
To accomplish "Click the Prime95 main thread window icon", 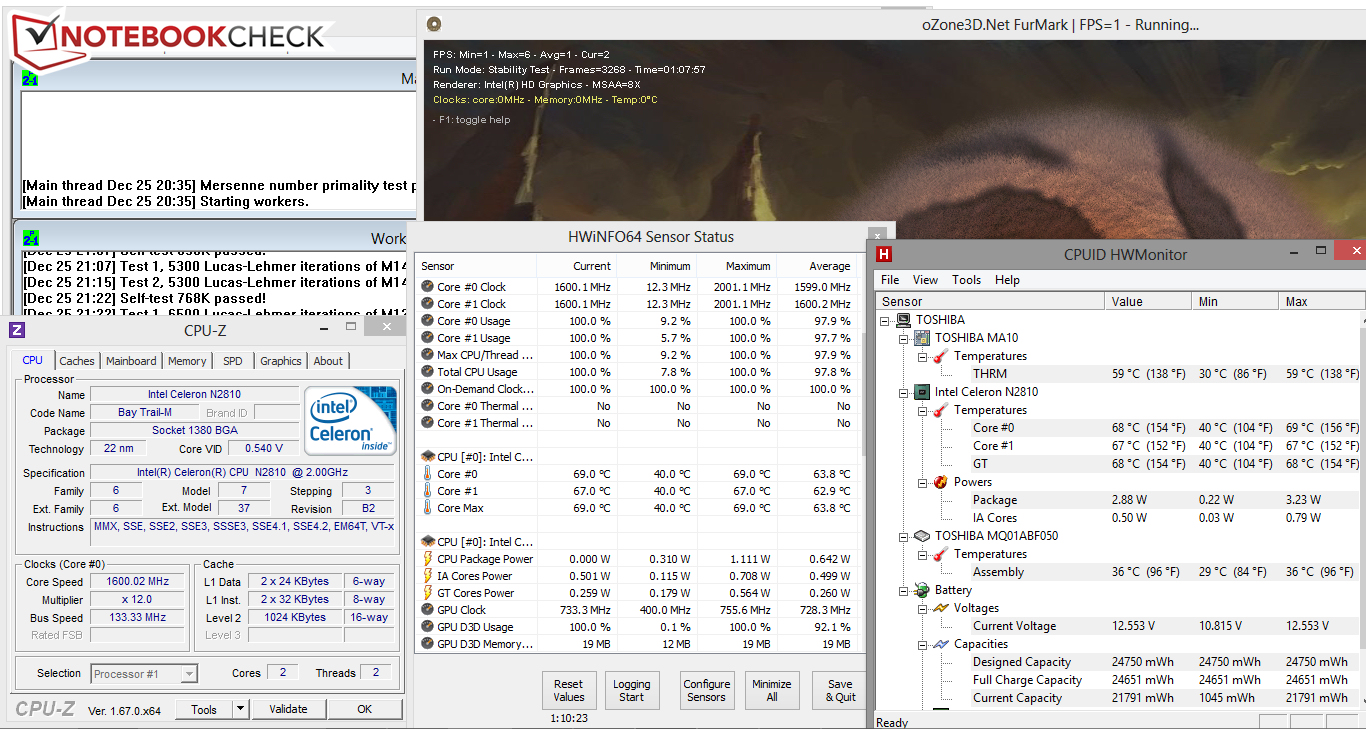I will 30,78.
